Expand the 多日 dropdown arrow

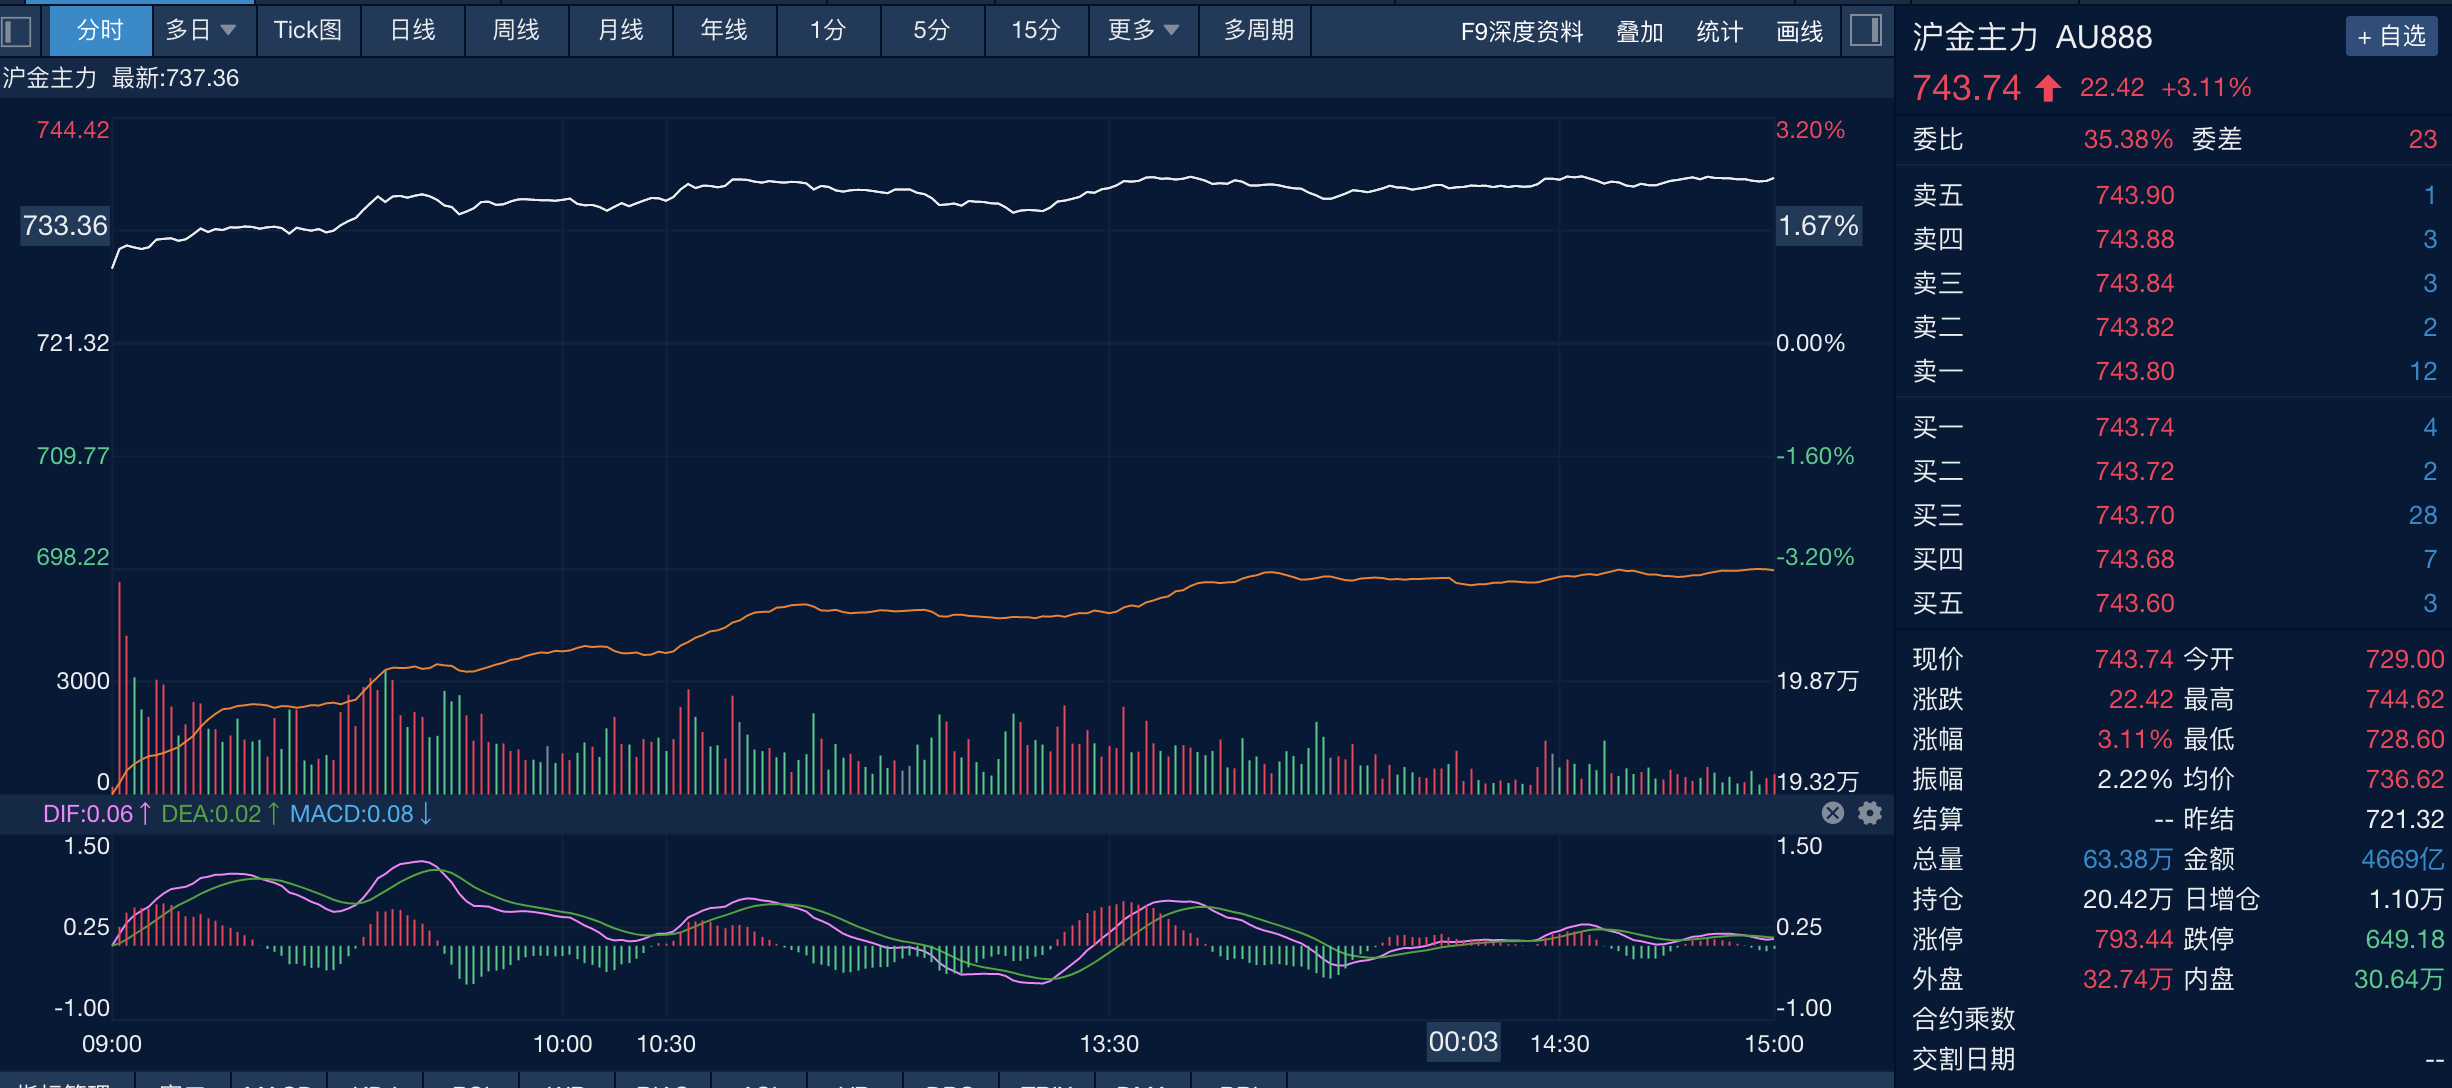[x=228, y=30]
